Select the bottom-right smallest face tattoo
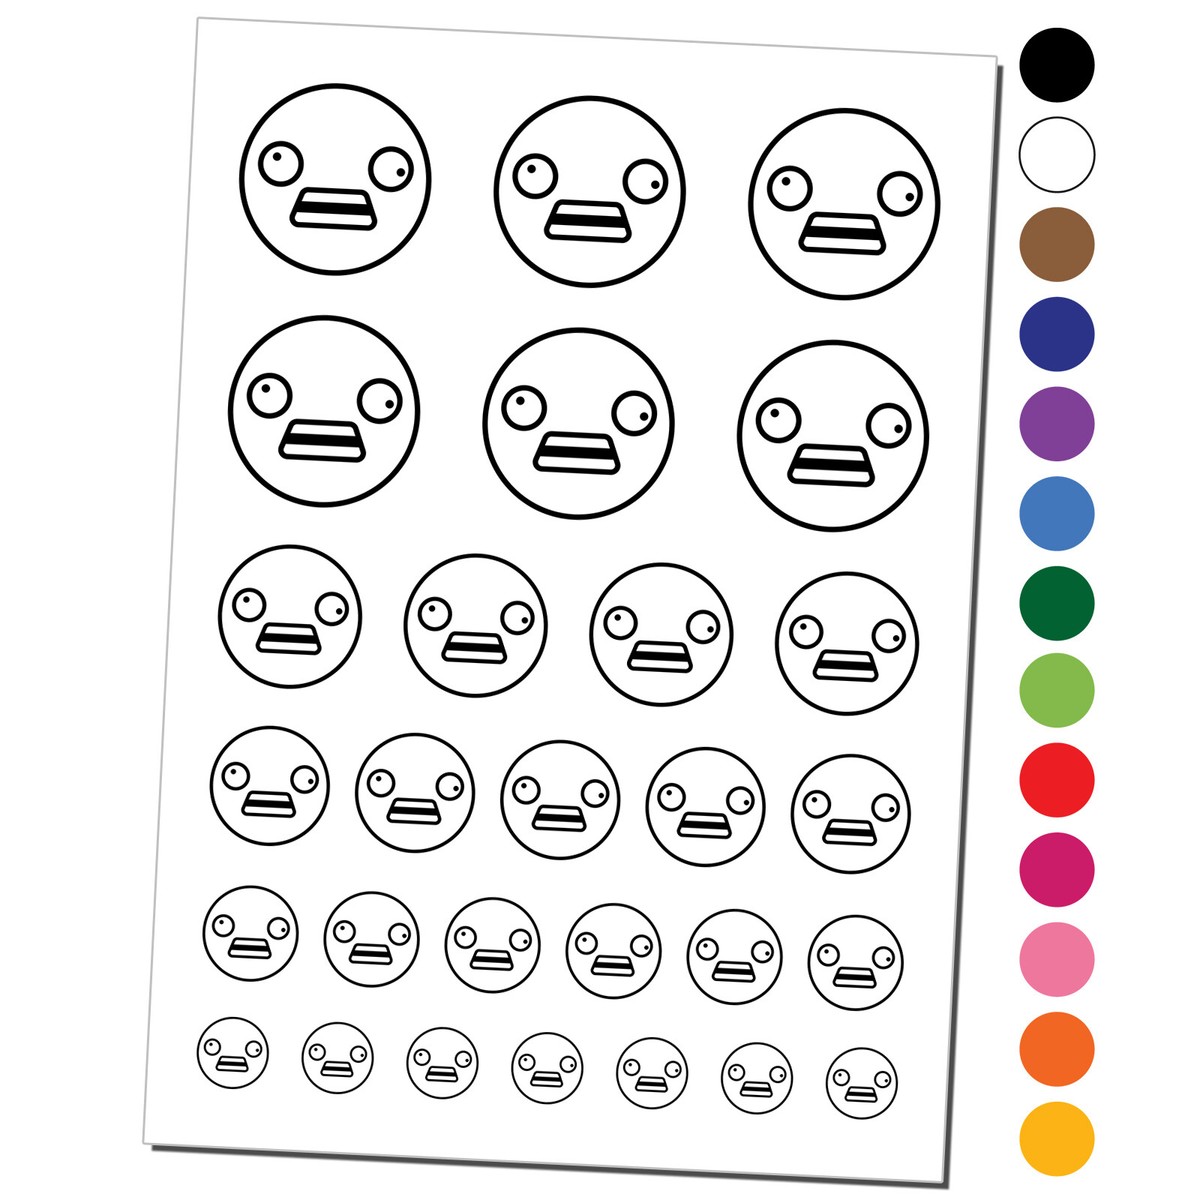Viewport: 1200px width, 1200px height. click(862, 1083)
